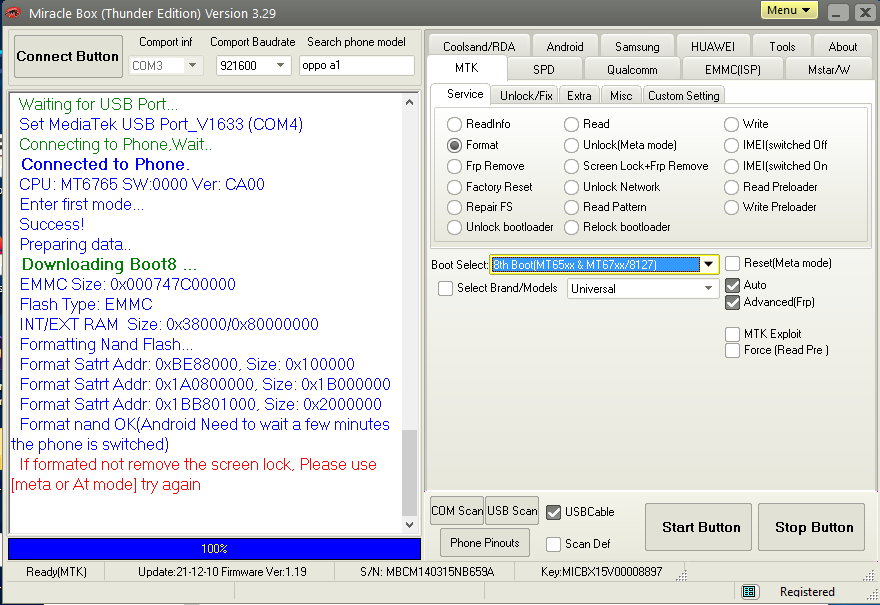Open the Unlock/Fix sub-tab
880x605 pixels.
(x=526, y=95)
